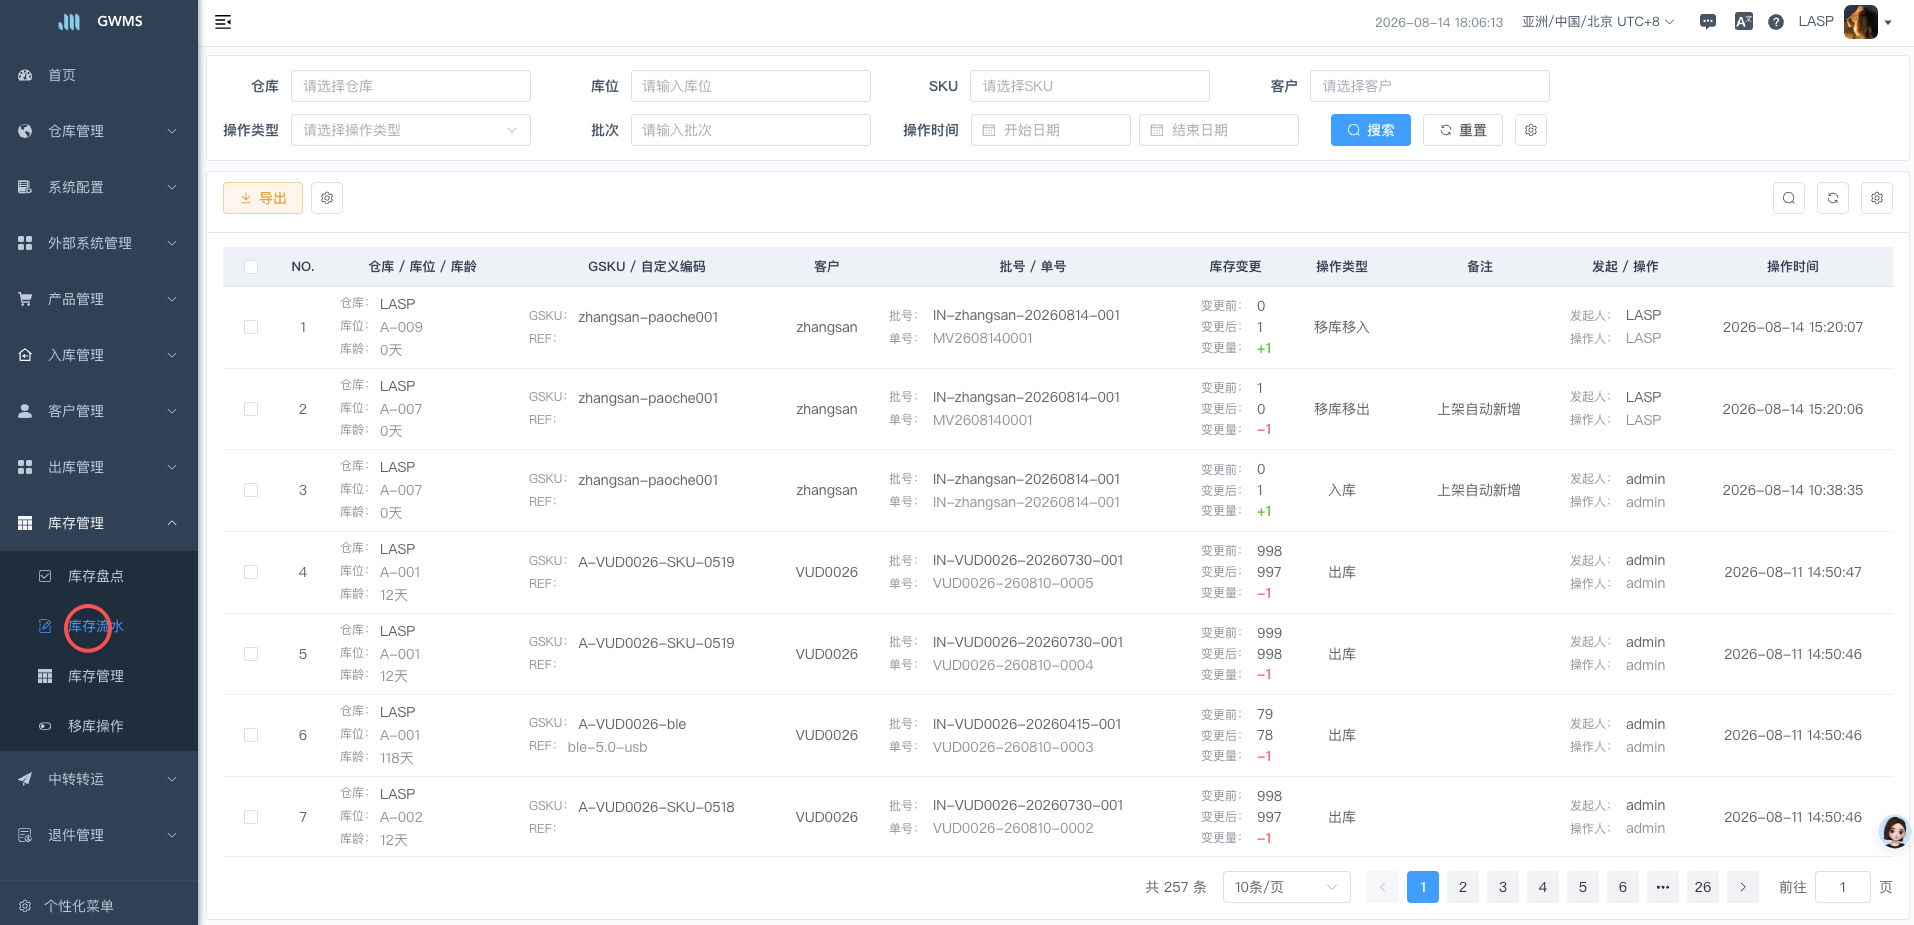Click the GWMS logo

pyautogui.click(x=100, y=21)
